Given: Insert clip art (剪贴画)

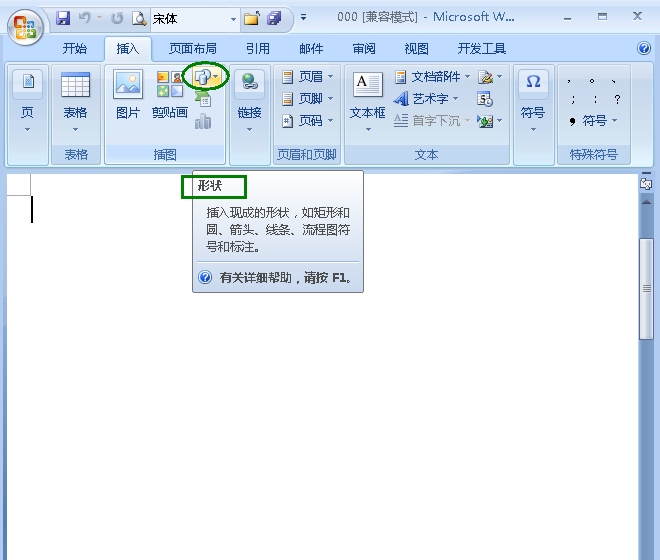Looking at the screenshot, I should tap(170, 94).
